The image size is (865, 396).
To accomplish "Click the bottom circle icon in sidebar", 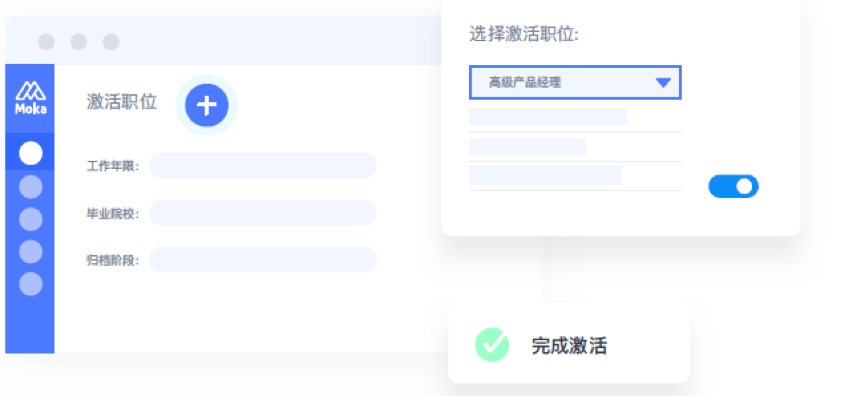I will click(x=30, y=284).
